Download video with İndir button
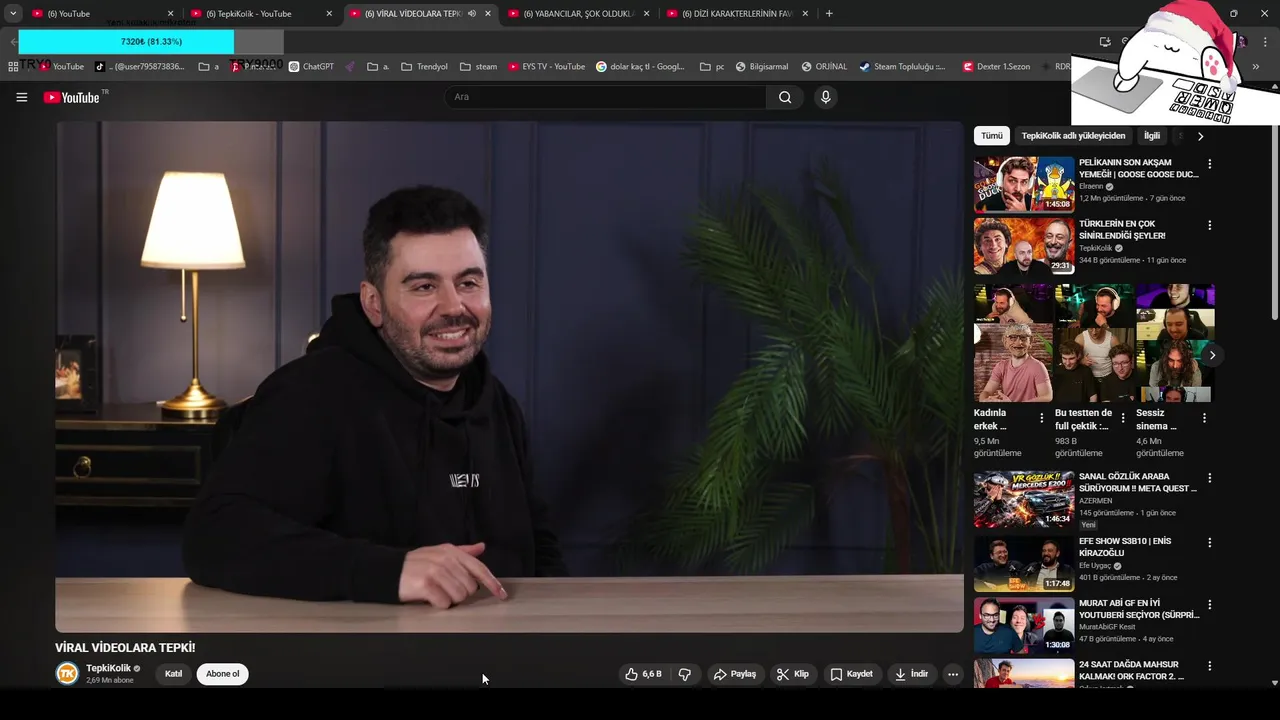 coord(911,674)
